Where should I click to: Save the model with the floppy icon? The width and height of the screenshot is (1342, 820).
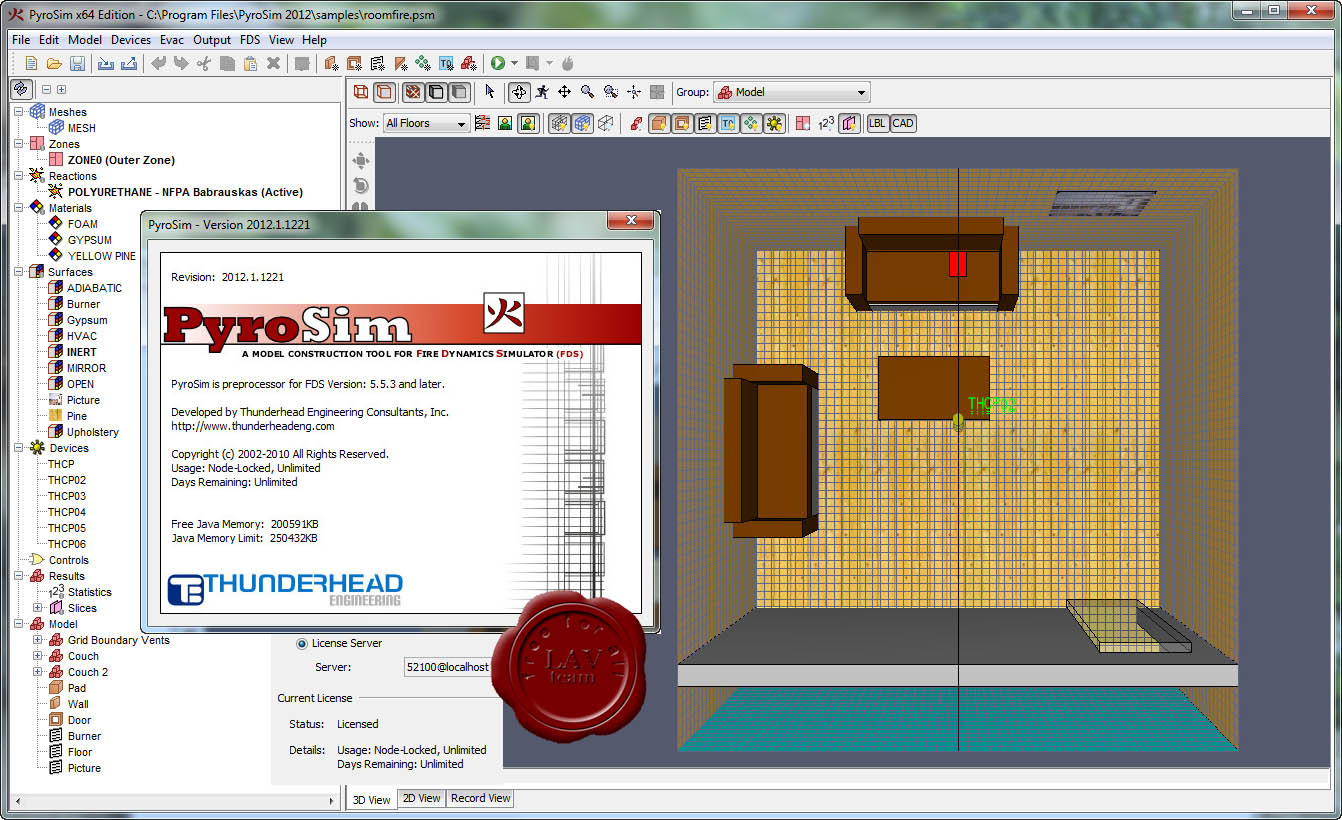click(x=77, y=63)
